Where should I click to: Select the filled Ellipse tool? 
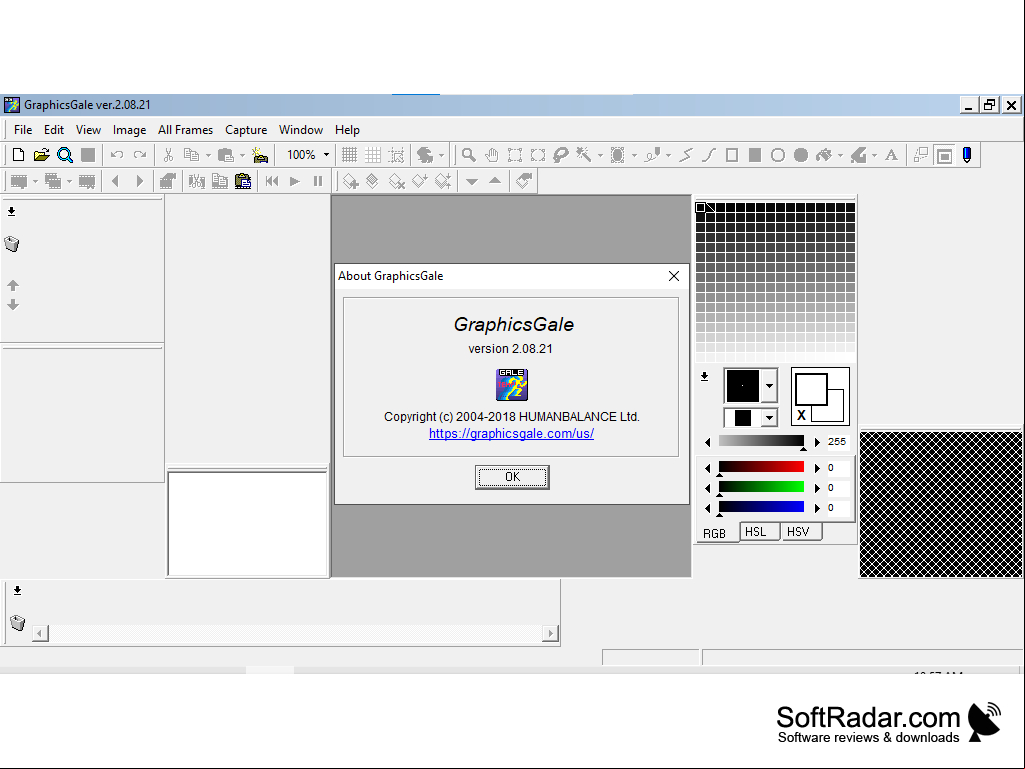pyautogui.click(x=801, y=155)
